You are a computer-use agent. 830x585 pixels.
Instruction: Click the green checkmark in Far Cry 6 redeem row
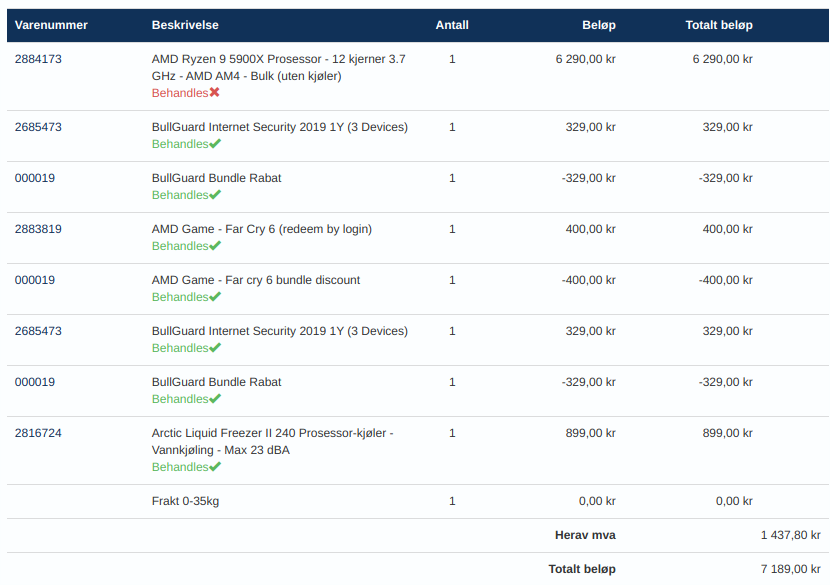215,246
